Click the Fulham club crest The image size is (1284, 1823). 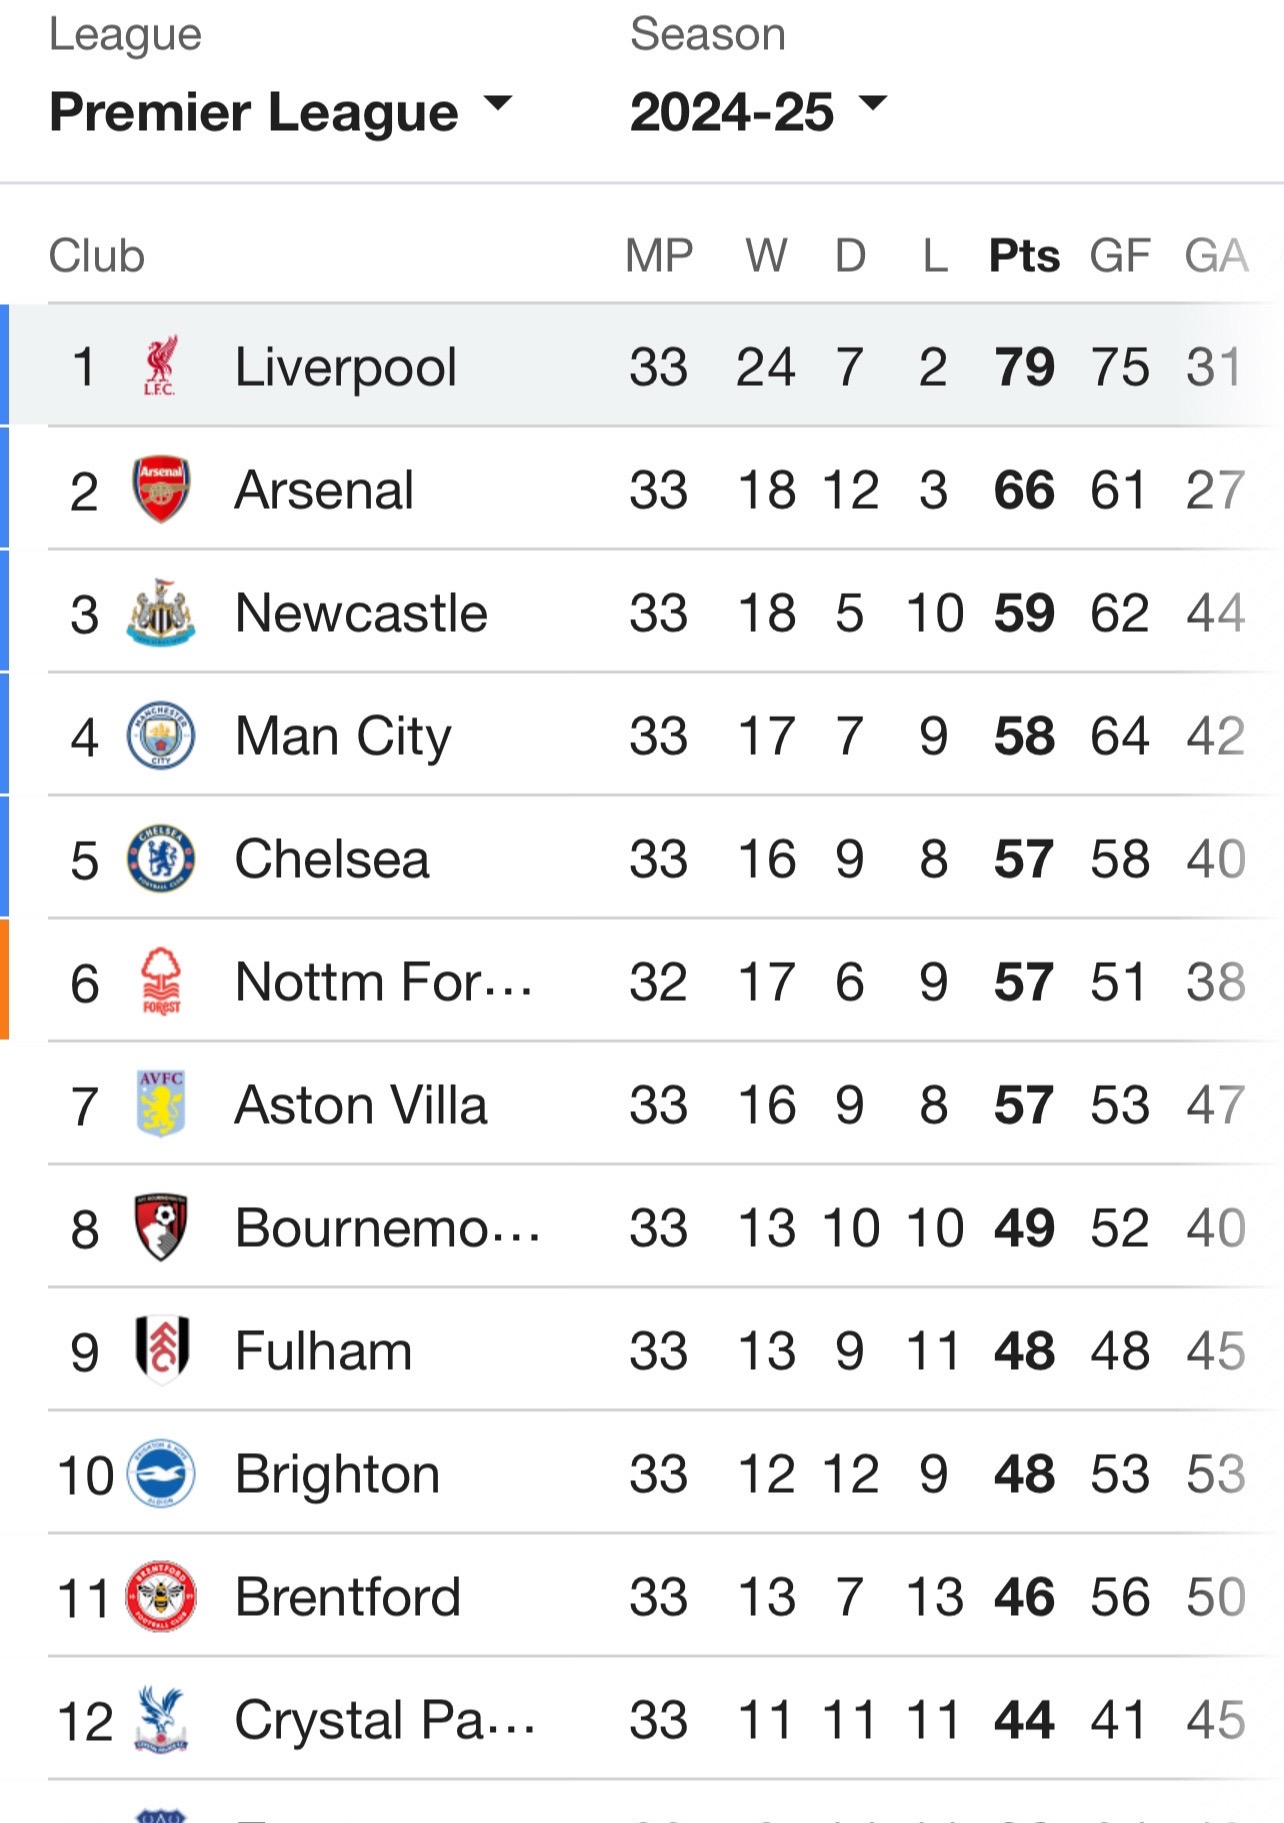click(161, 1350)
